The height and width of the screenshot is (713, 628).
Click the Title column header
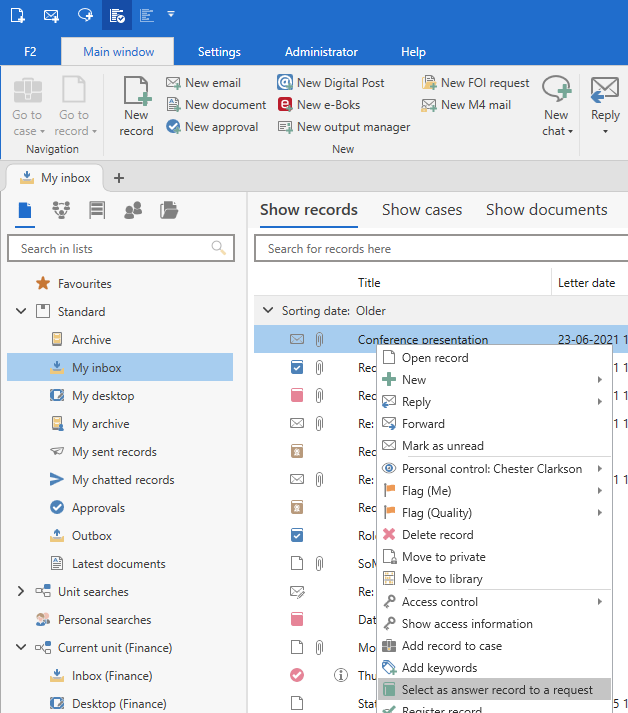point(369,283)
